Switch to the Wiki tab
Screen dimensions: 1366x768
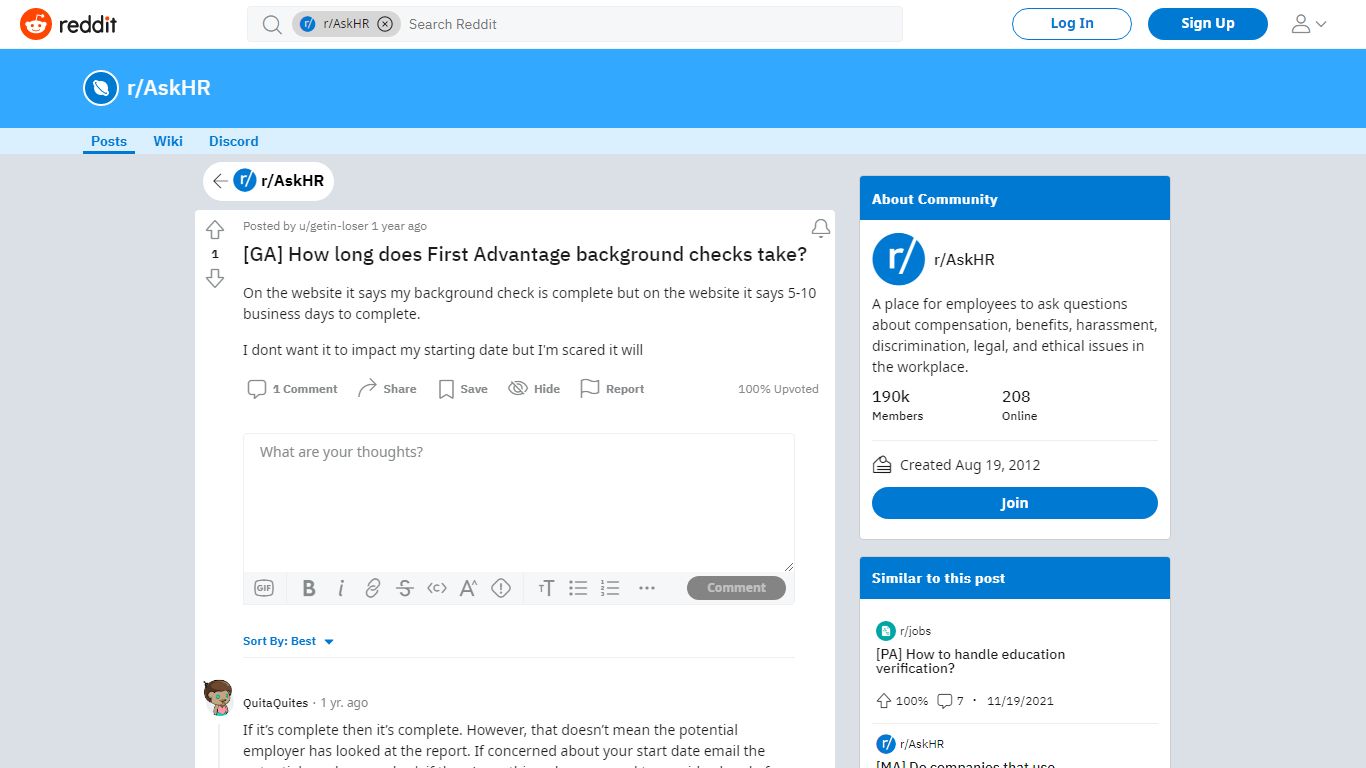point(168,141)
